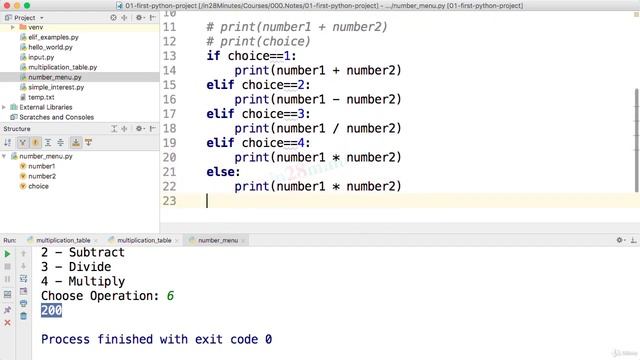Open Structure panel settings gear
This screenshot has height=360, width=640.
click(x=140, y=129)
